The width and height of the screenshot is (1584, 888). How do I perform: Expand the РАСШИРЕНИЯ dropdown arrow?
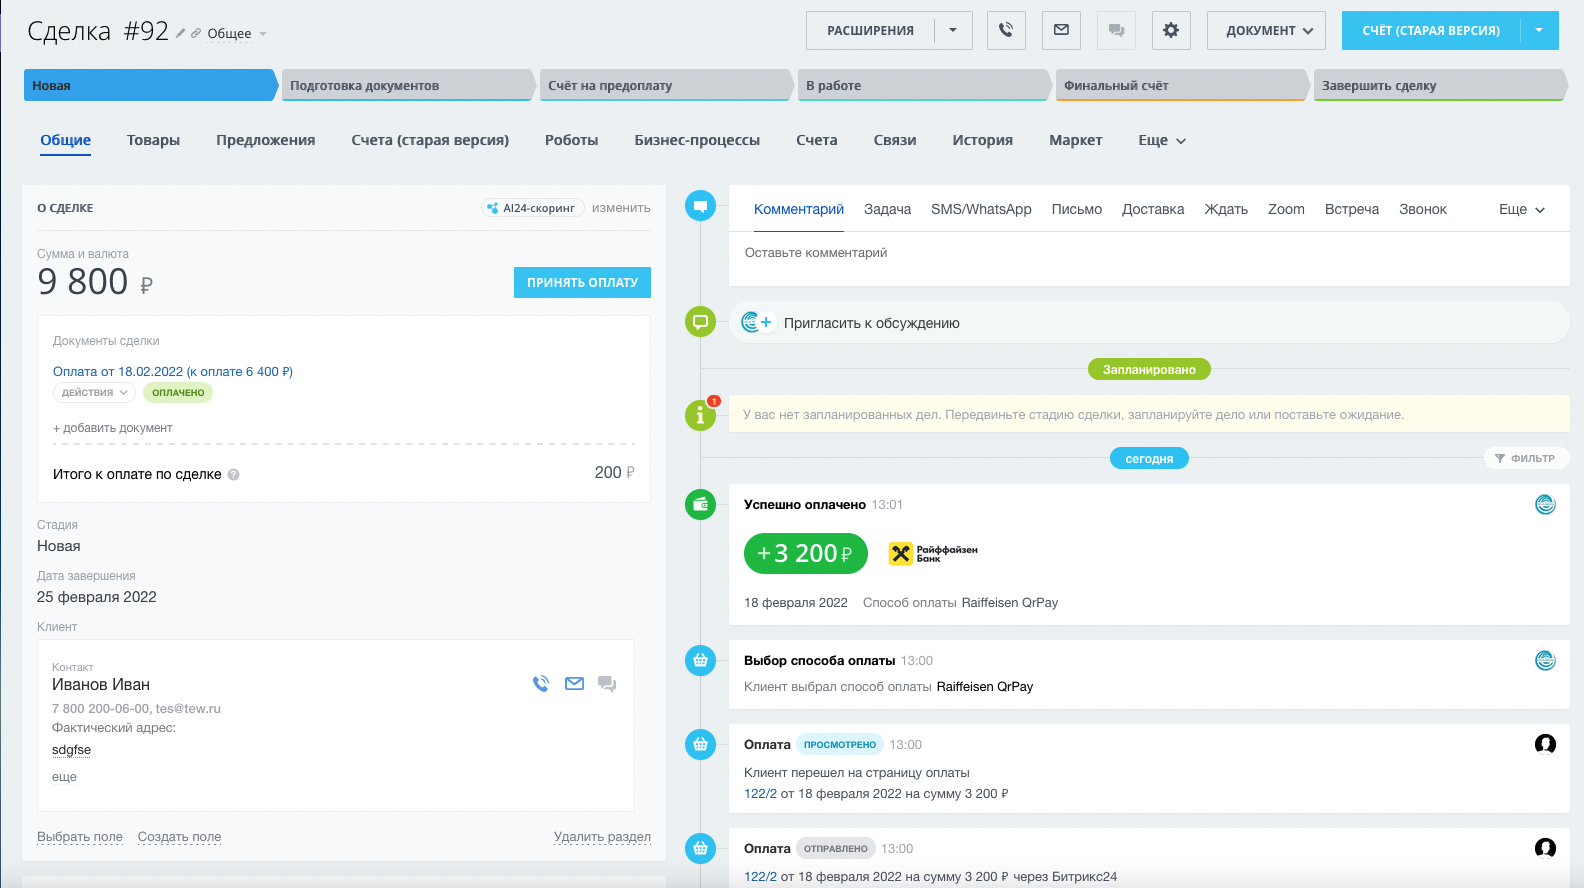pos(953,30)
